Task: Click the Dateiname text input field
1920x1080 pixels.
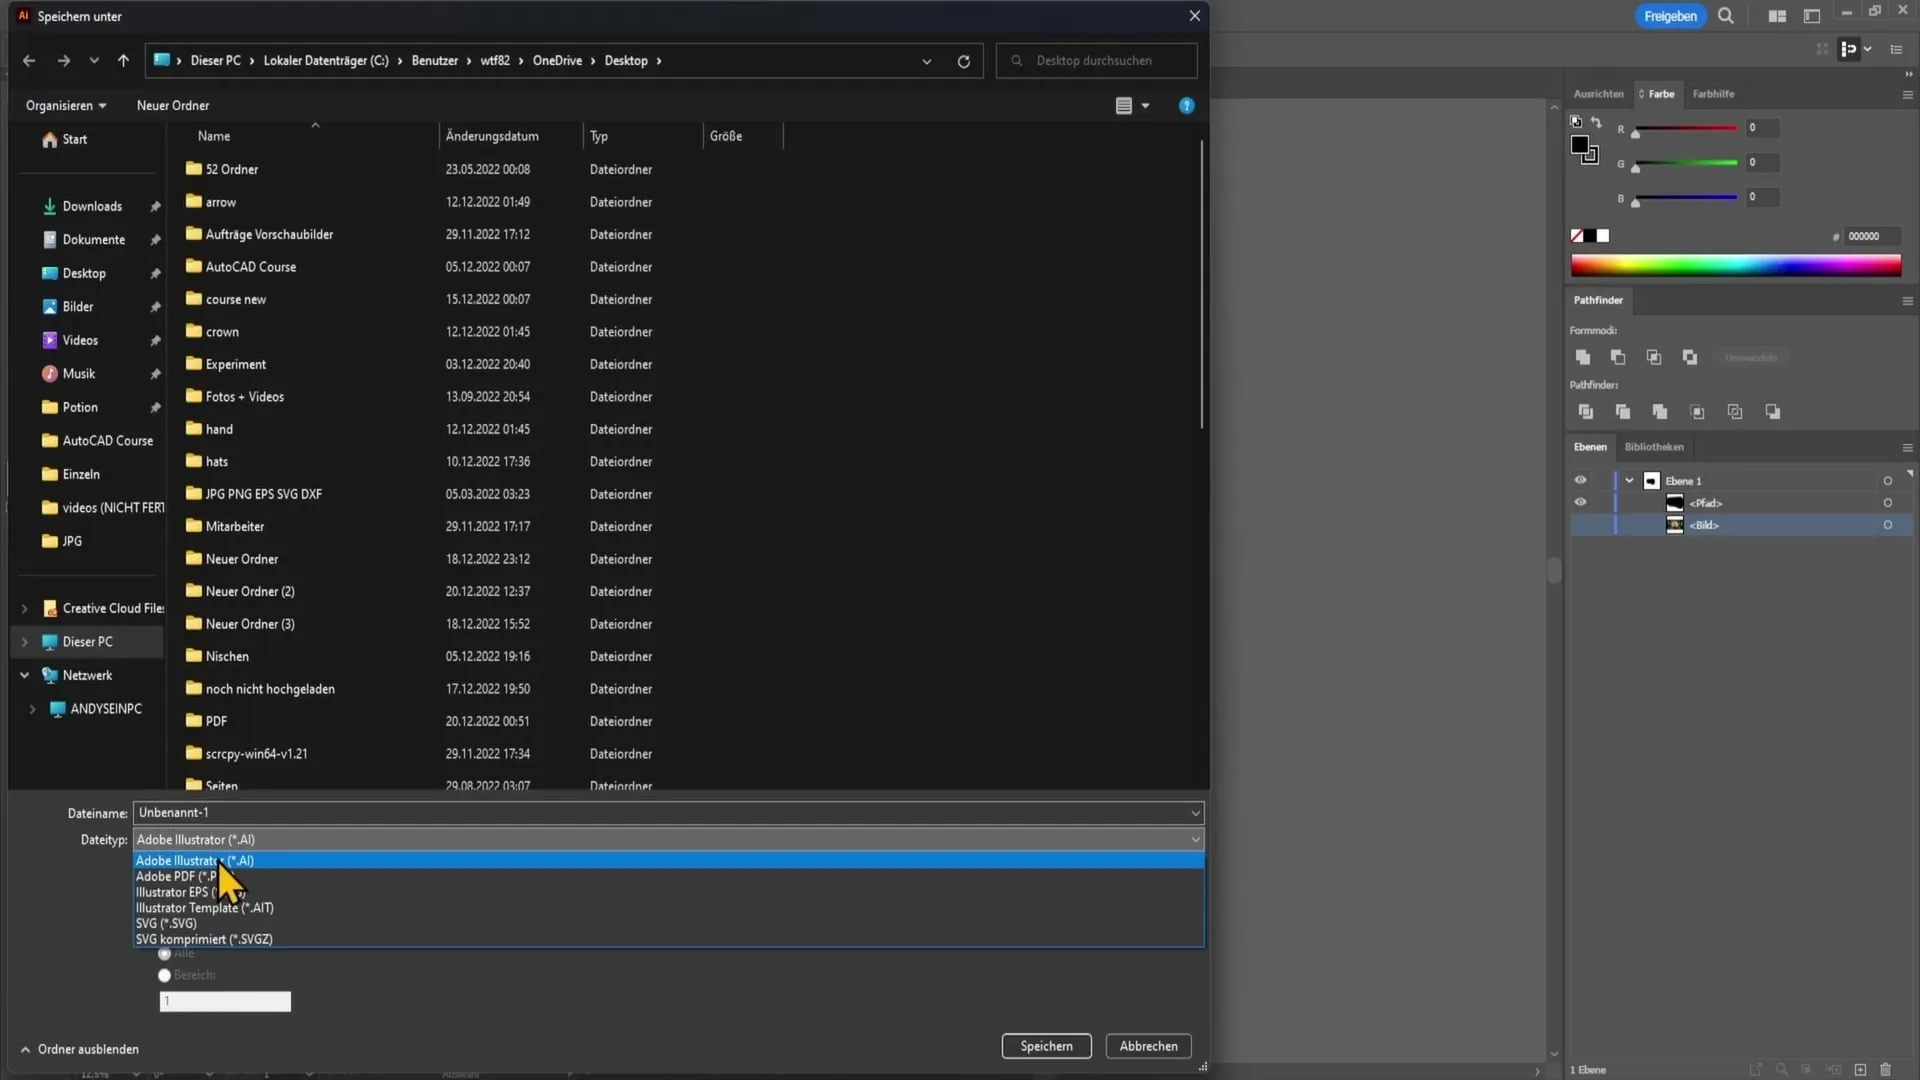Action: click(x=667, y=812)
